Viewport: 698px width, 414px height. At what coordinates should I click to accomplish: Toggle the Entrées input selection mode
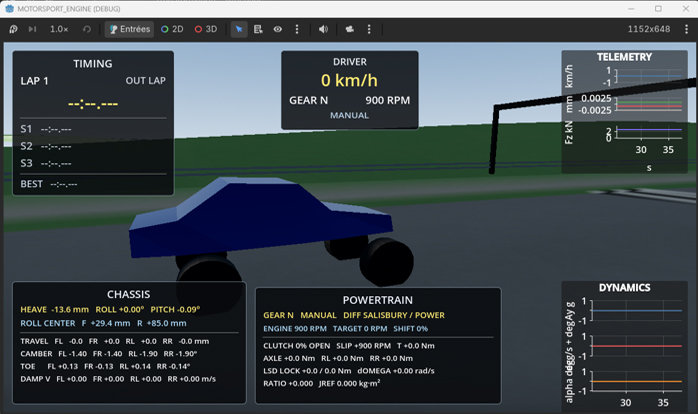coord(130,29)
